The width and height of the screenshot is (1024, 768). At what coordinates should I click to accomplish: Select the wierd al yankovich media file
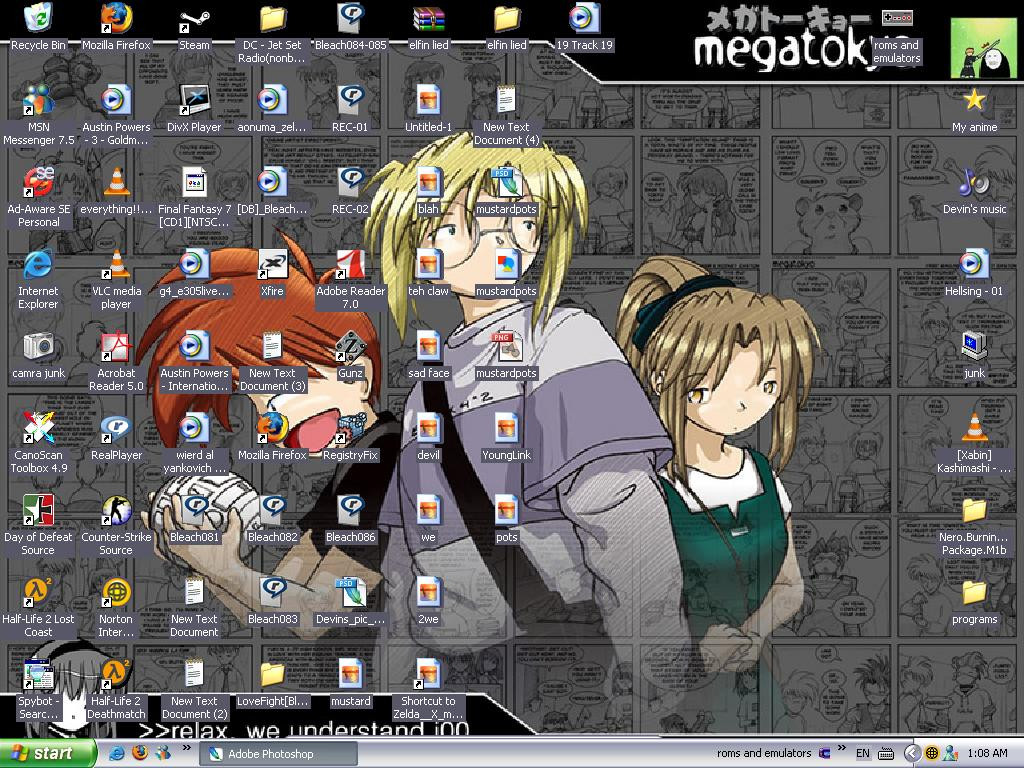click(x=194, y=428)
